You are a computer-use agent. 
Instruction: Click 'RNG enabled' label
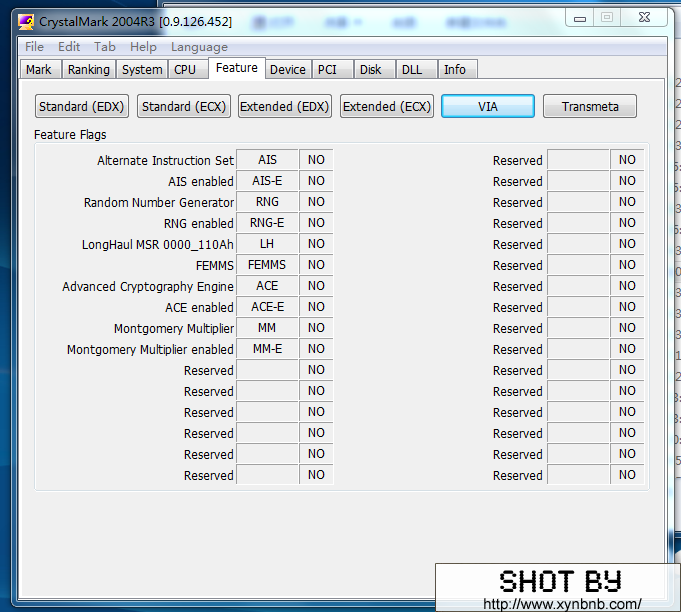[x=199, y=224]
